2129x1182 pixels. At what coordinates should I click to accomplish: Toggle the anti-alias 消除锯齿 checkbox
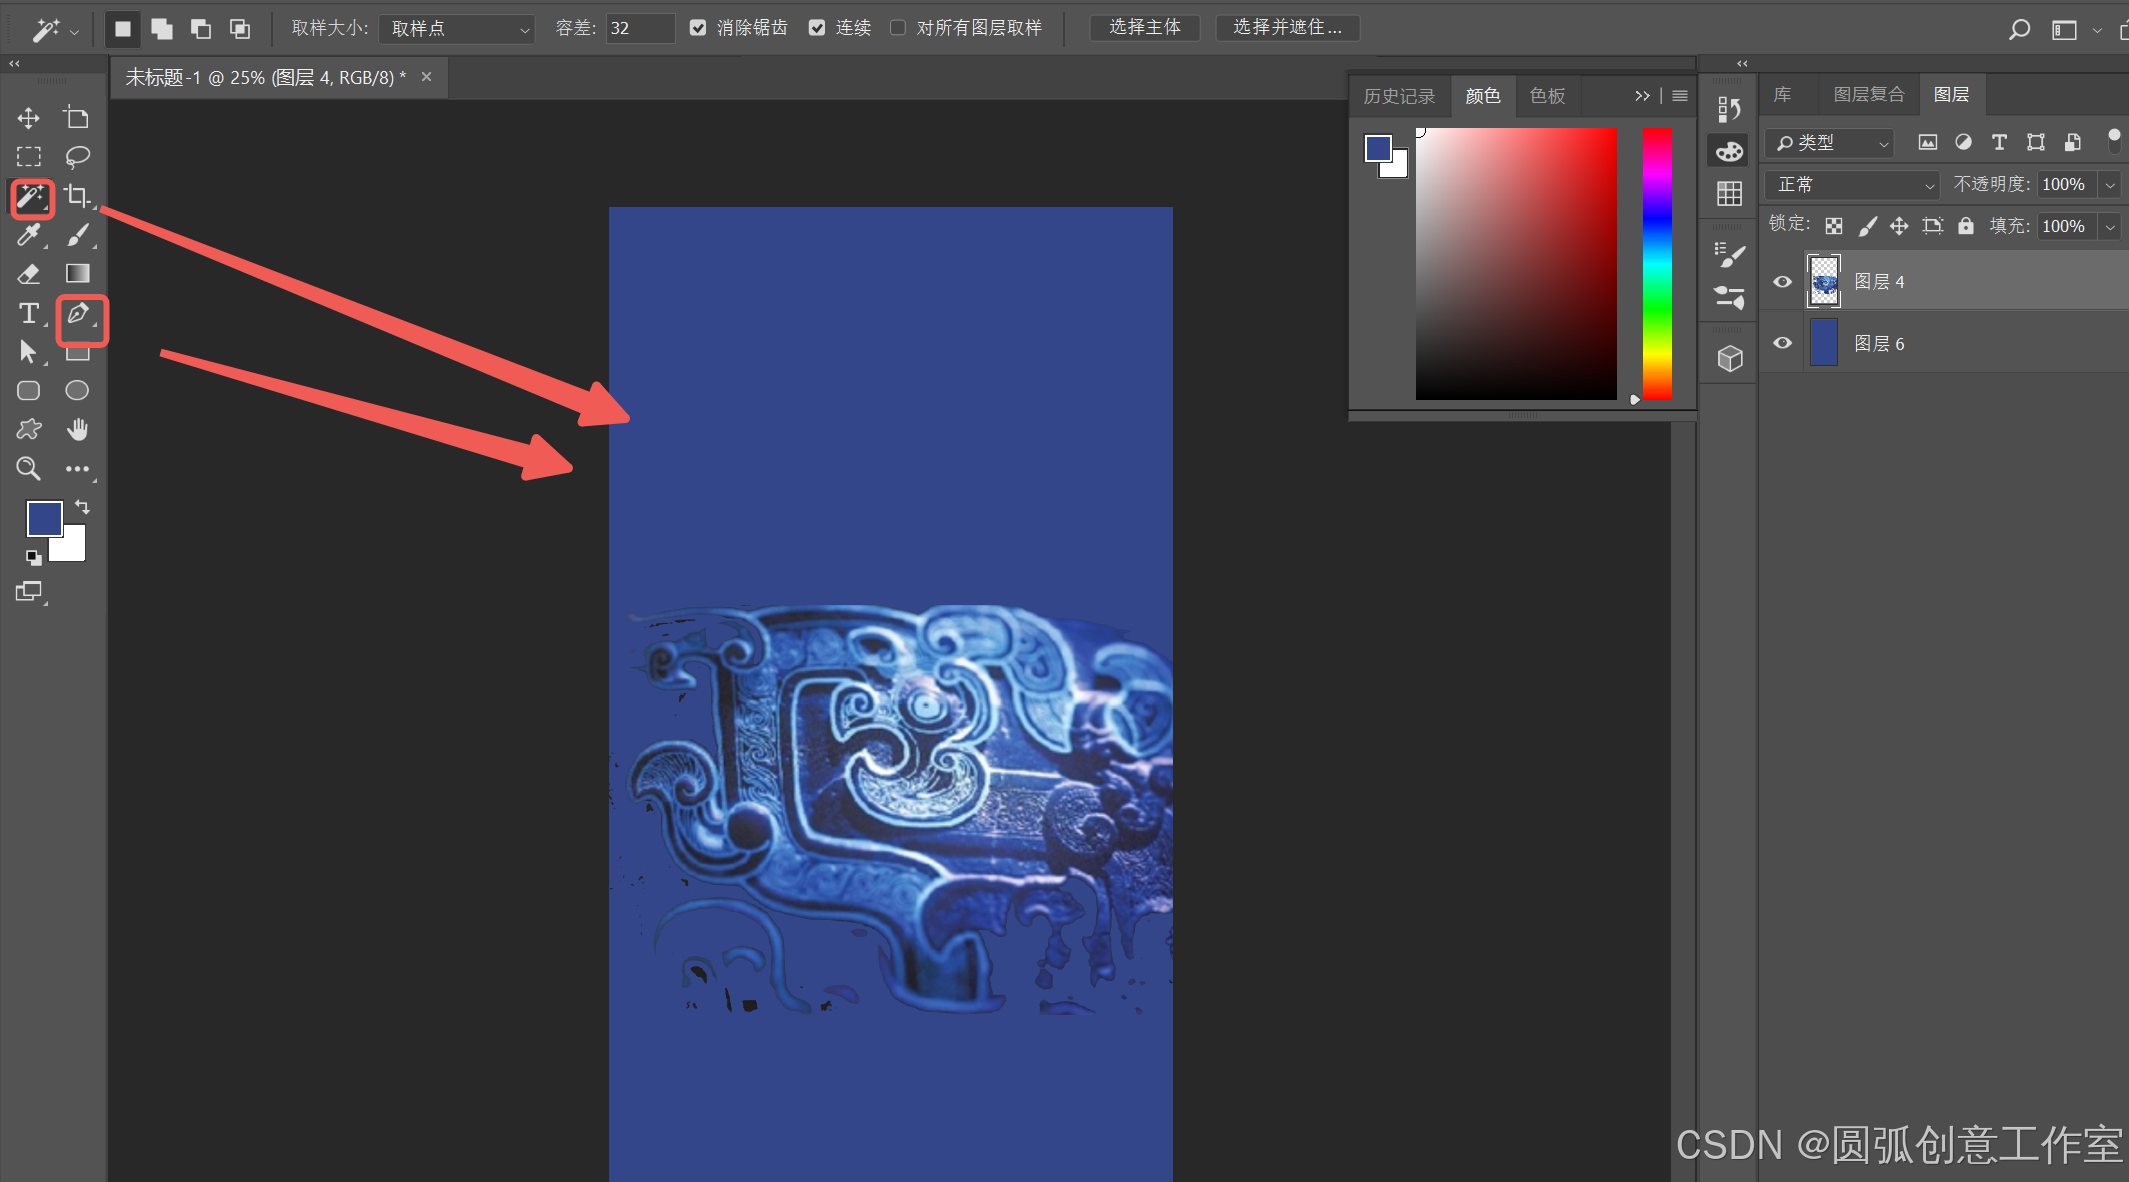click(x=698, y=28)
